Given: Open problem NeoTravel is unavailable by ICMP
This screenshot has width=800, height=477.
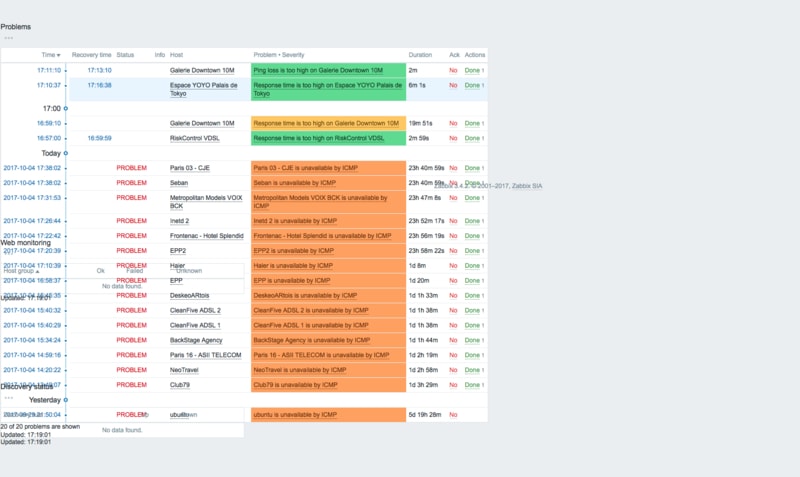Looking at the screenshot, I should (x=299, y=370).
